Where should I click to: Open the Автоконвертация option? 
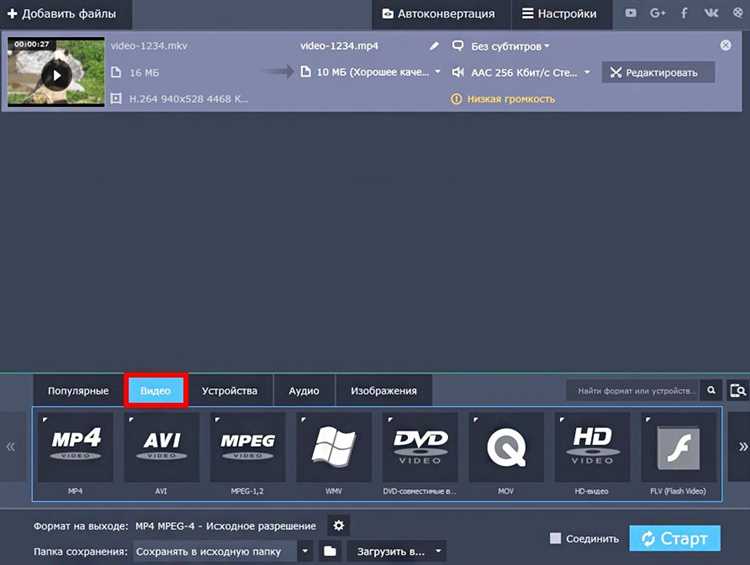click(x=439, y=14)
